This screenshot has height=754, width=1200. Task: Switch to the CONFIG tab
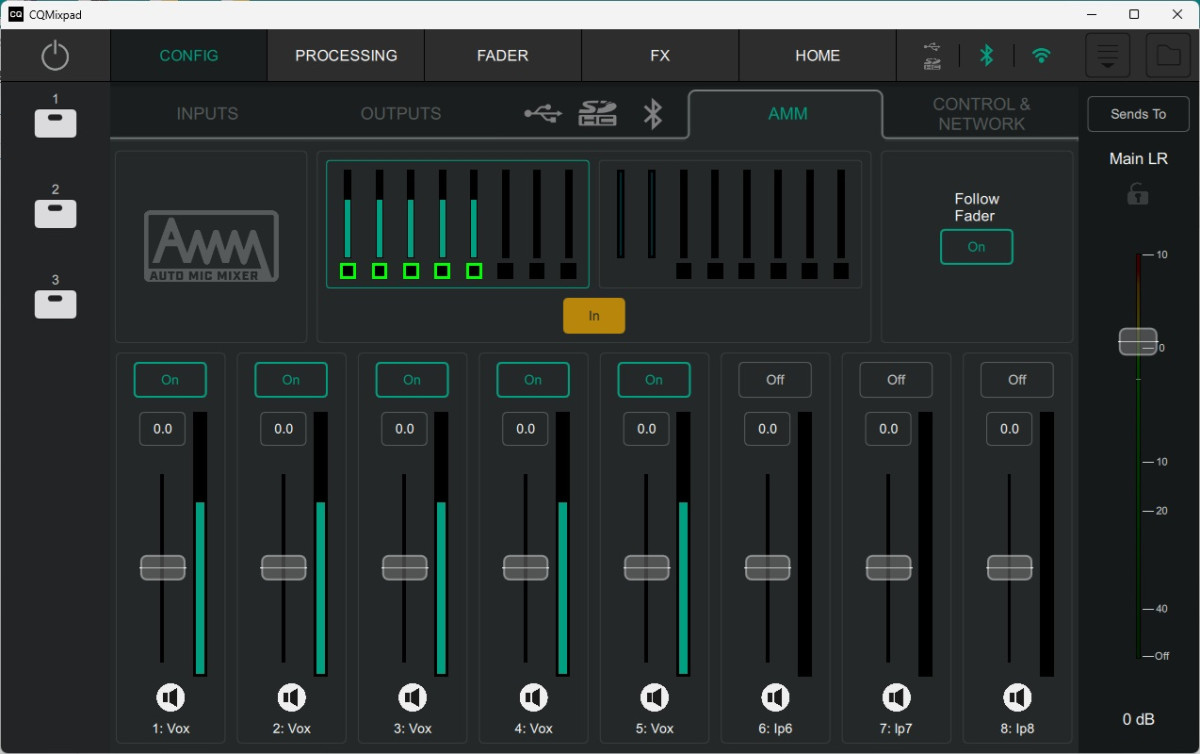point(189,56)
